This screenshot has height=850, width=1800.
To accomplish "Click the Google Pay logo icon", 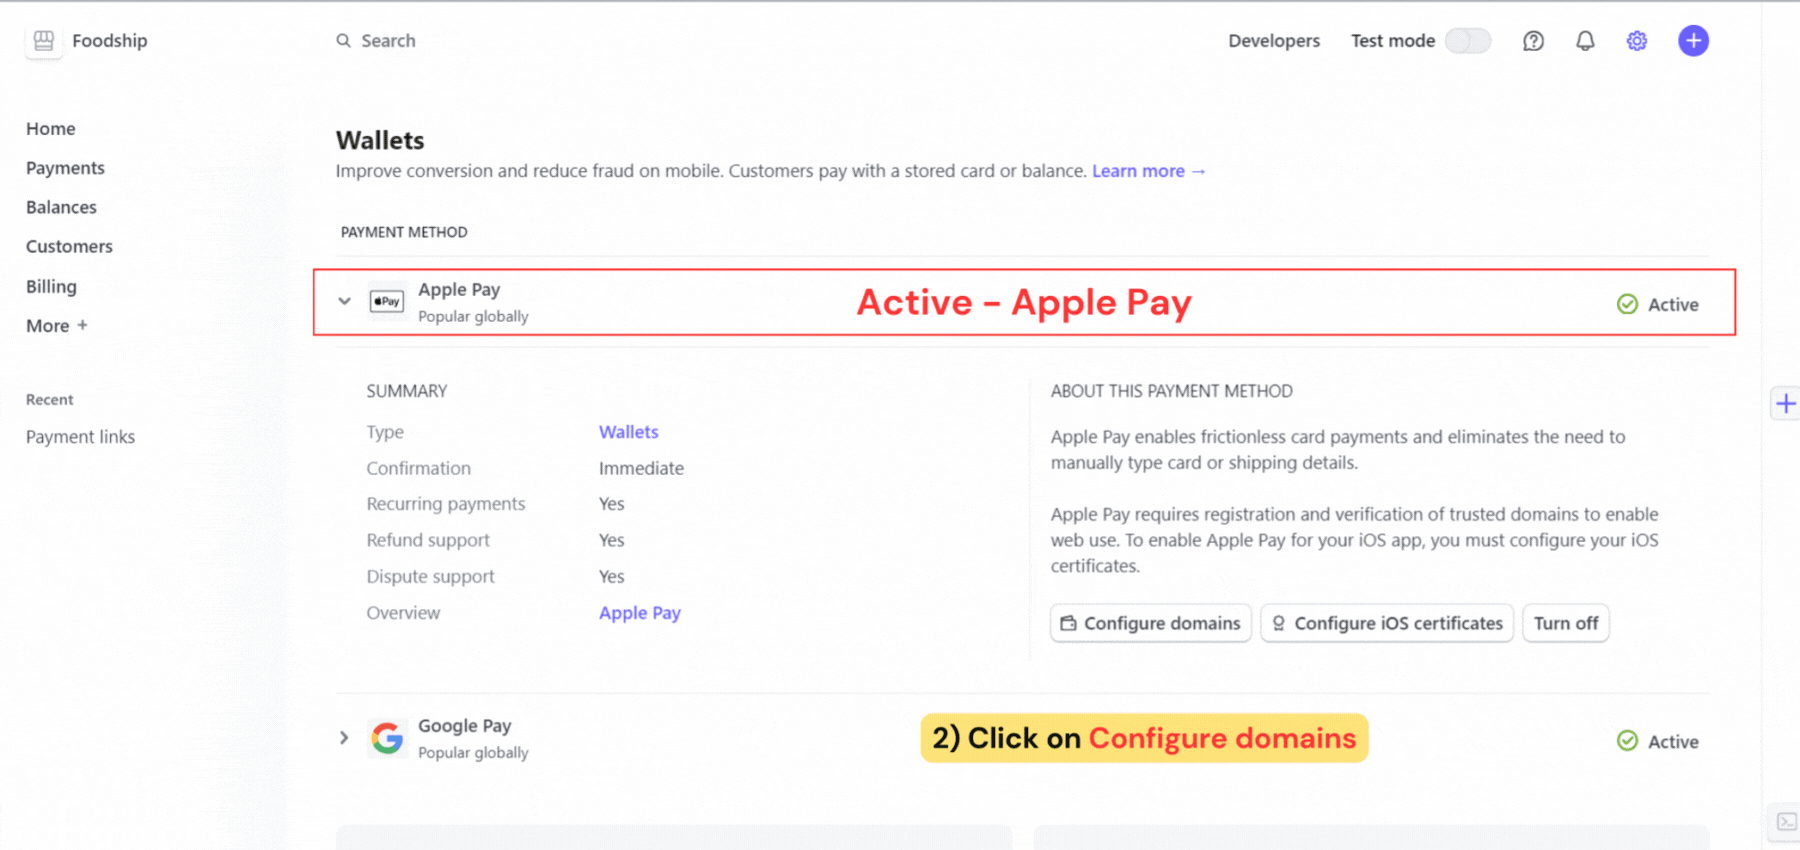I will click(x=387, y=738).
